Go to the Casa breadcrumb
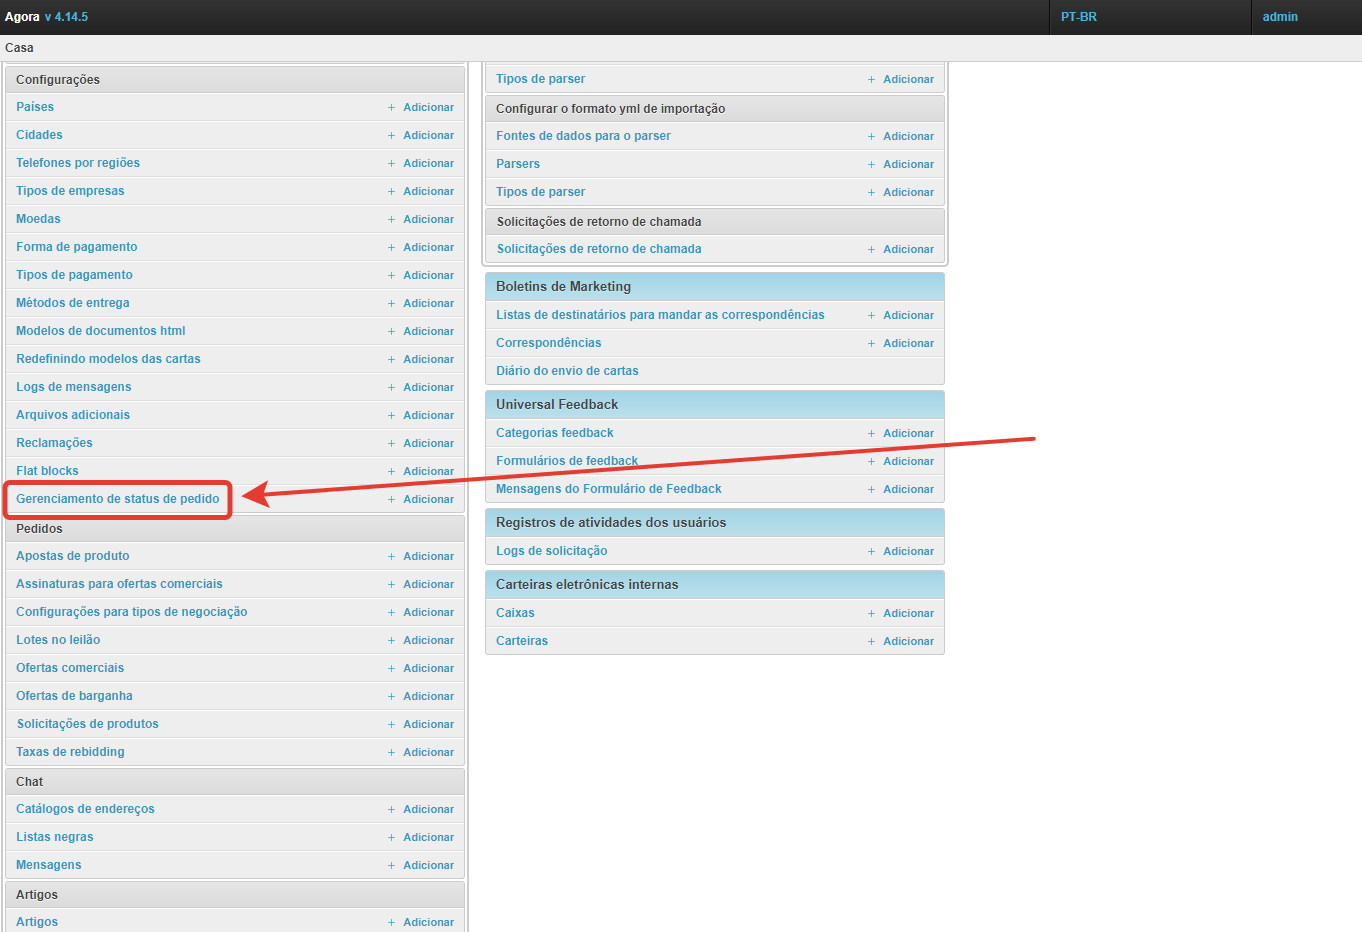Screen dimensions: 1362x932 [x=19, y=48]
